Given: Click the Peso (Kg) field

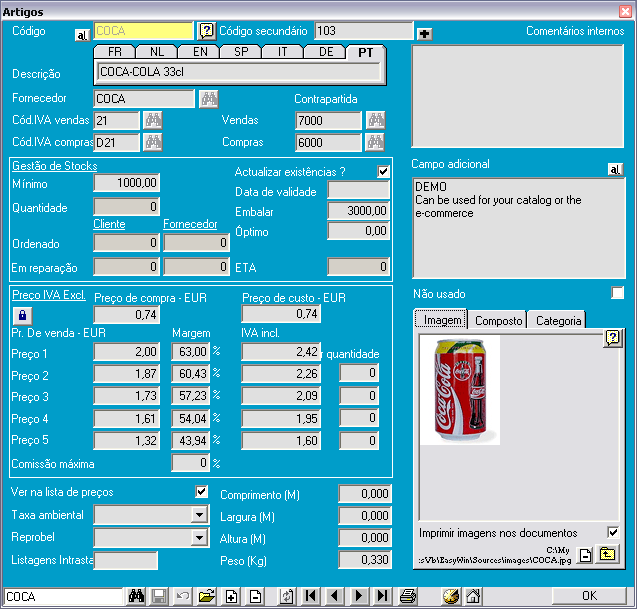Looking at the screenshot, I should (365, 560).
